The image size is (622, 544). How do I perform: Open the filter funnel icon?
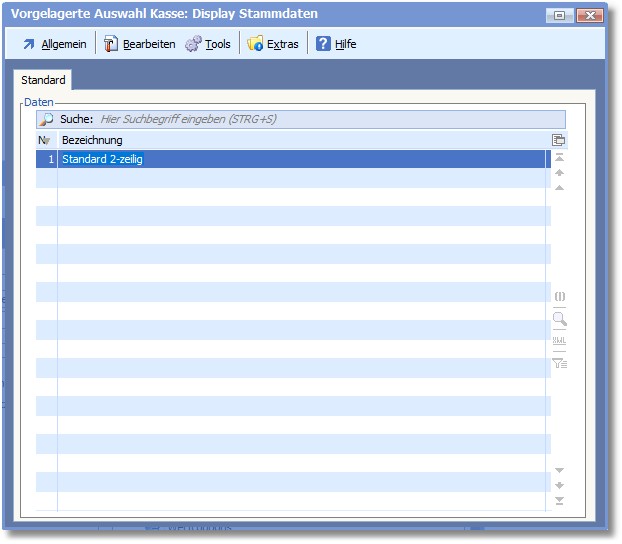559,363
